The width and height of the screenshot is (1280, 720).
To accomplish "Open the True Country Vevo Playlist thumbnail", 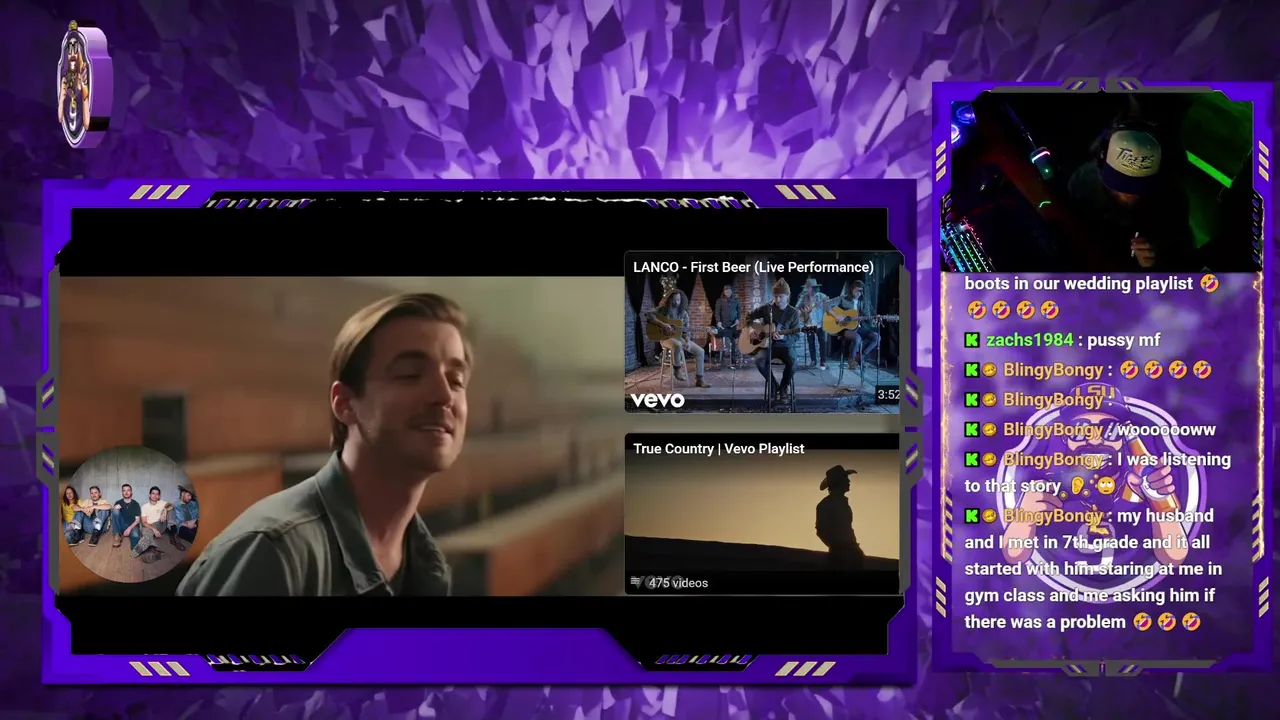I will 762,514.
